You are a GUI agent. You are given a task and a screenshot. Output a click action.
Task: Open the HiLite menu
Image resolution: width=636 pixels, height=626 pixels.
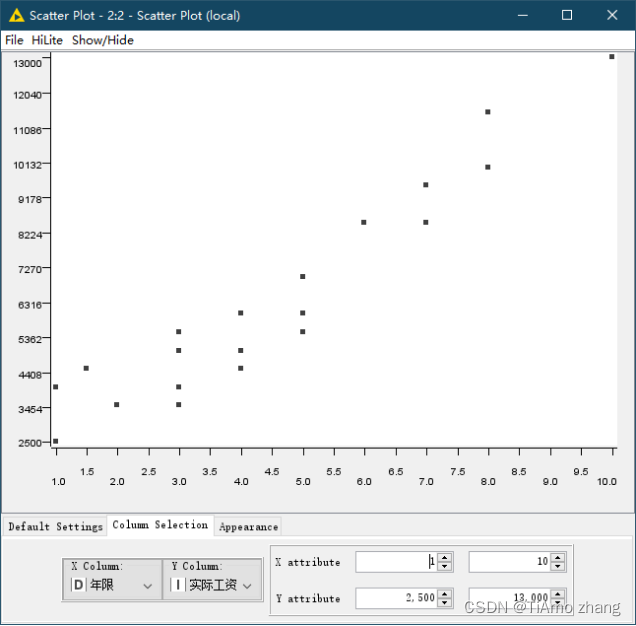(47, 40)
